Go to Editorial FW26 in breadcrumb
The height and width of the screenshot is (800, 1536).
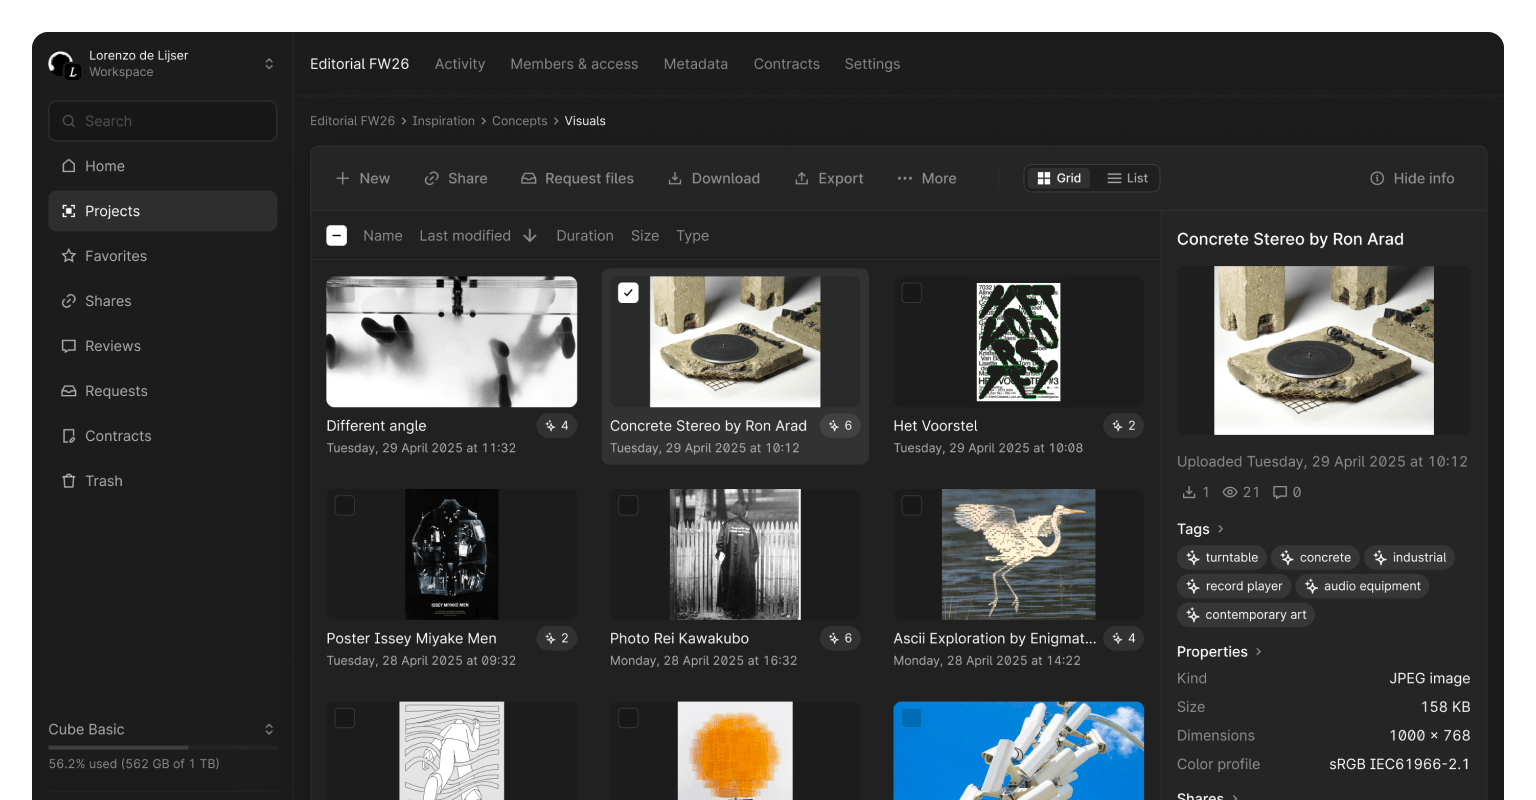pos(352,121)
